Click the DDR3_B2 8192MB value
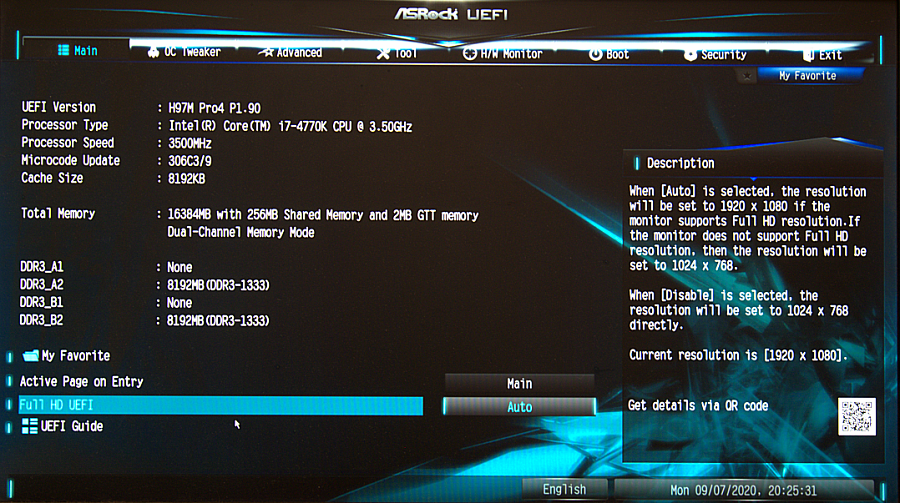 [x=218, y=321]
